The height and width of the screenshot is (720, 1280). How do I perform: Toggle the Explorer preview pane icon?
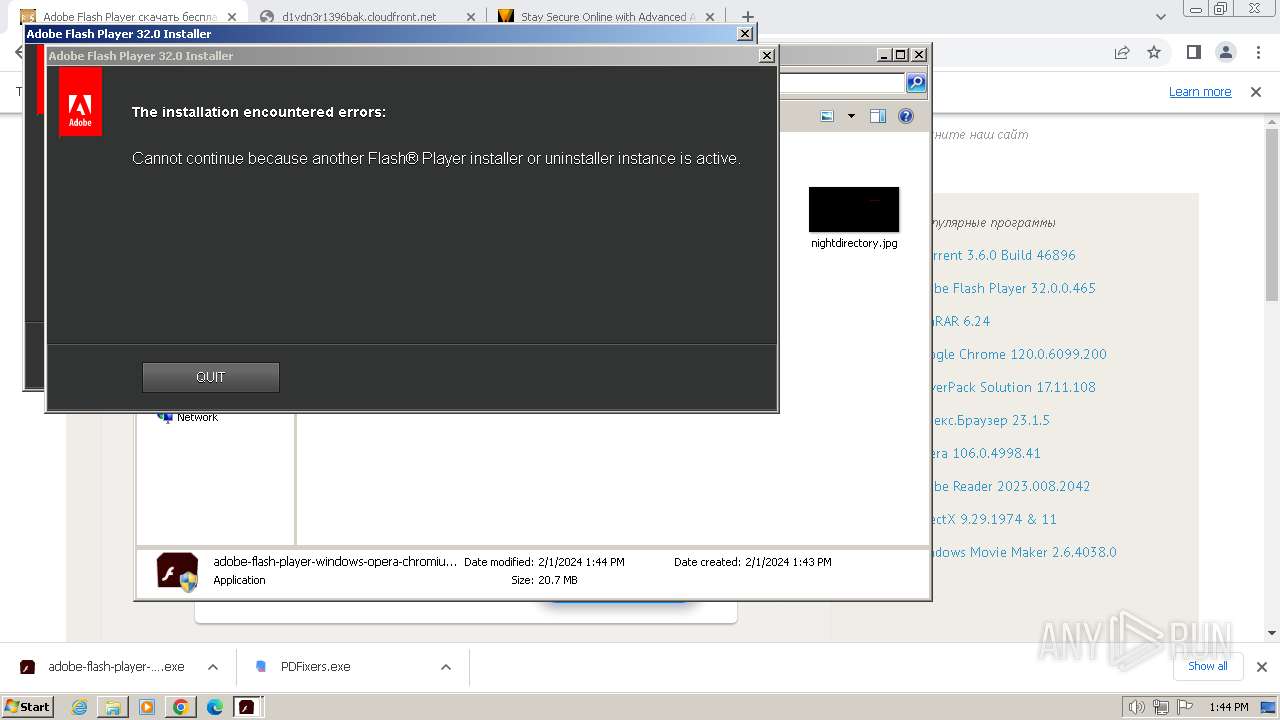(878, 116)
